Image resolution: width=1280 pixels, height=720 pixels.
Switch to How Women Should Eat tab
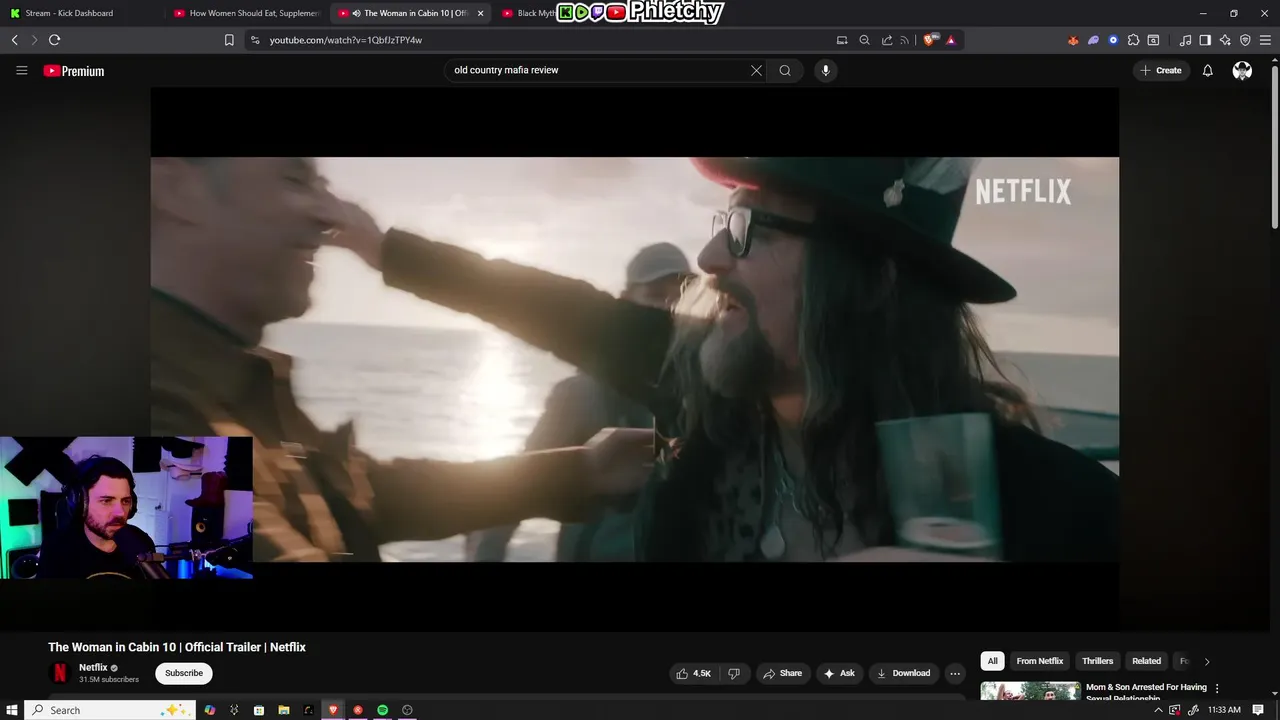click(x=246, y=13)
